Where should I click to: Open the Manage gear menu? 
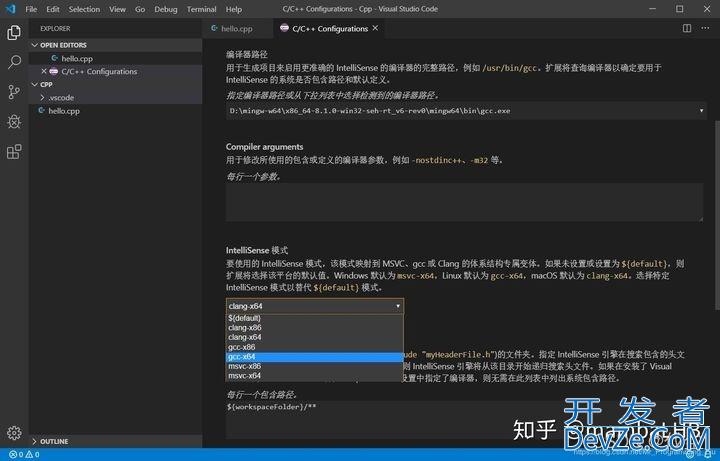click(14, 433)
